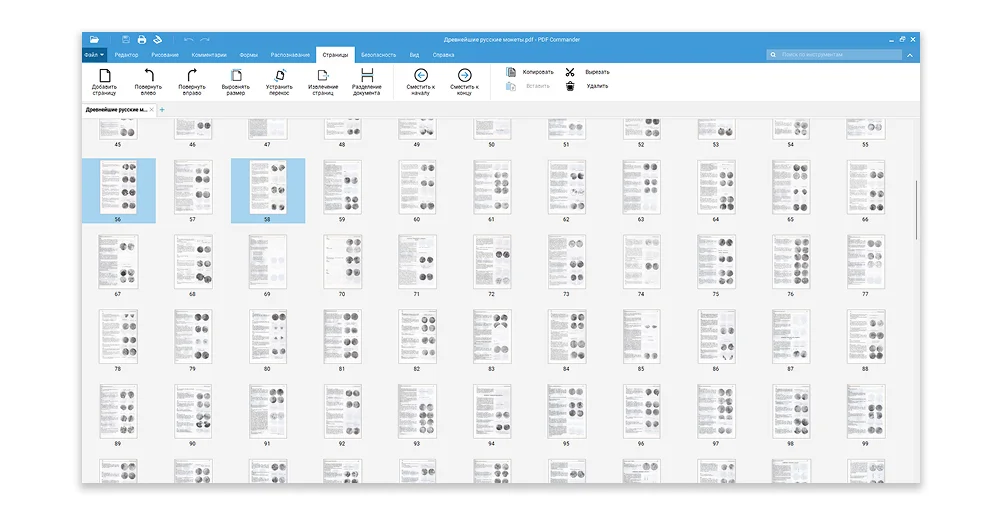Move pages to end with Сместить к концу
1000x516 pixels.
click(x=464, y=82)
